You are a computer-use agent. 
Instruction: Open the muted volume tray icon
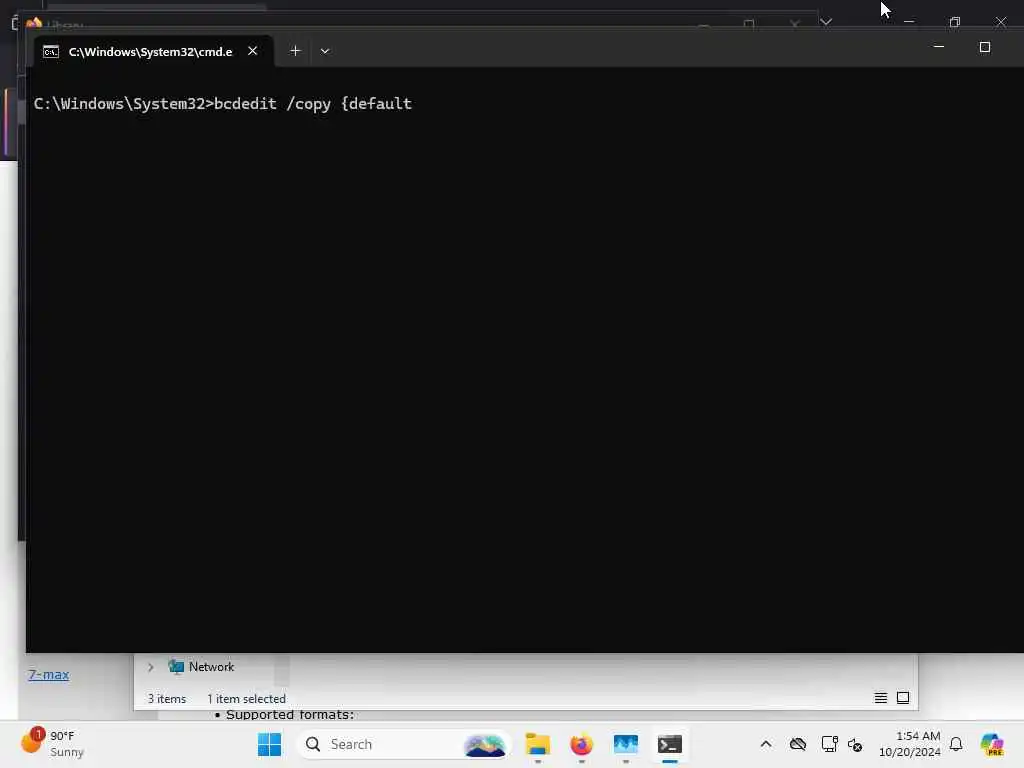tap(855, 744)
